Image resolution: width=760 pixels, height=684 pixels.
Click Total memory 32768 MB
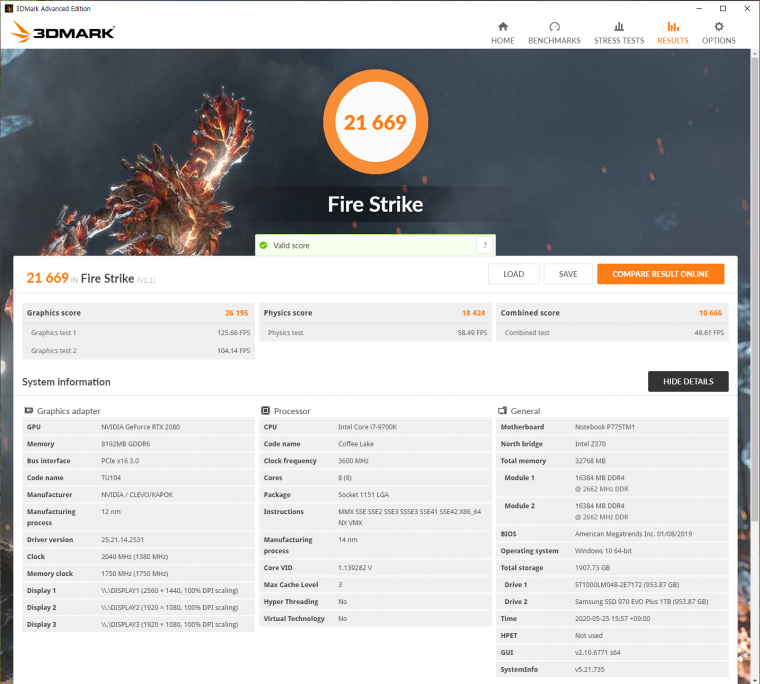(590, 461)
